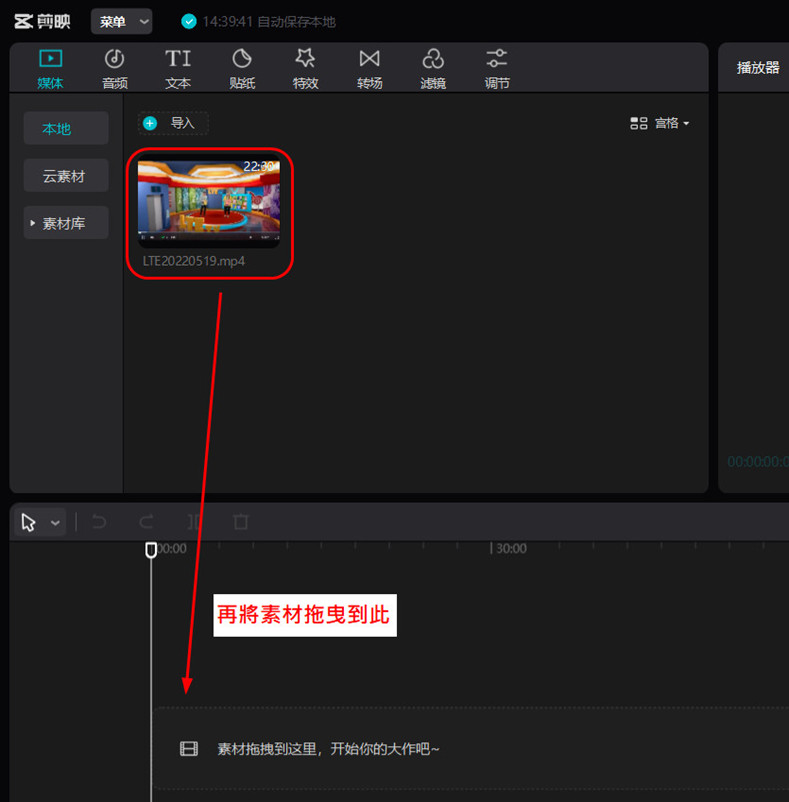Click the 转场 (Transition) icon
The height and width of the screenshot is (802, 789).
pyautogui.click(x=370, y=68)
